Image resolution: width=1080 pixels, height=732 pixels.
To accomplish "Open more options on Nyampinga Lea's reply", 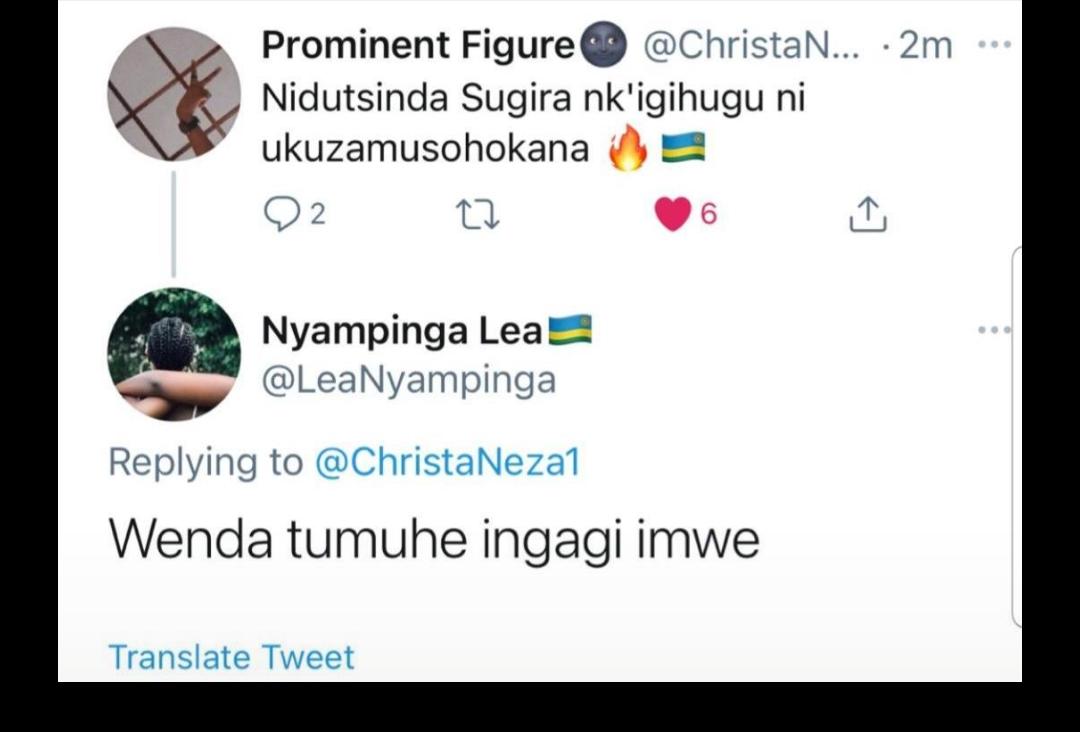I will [x=994, y=329].
